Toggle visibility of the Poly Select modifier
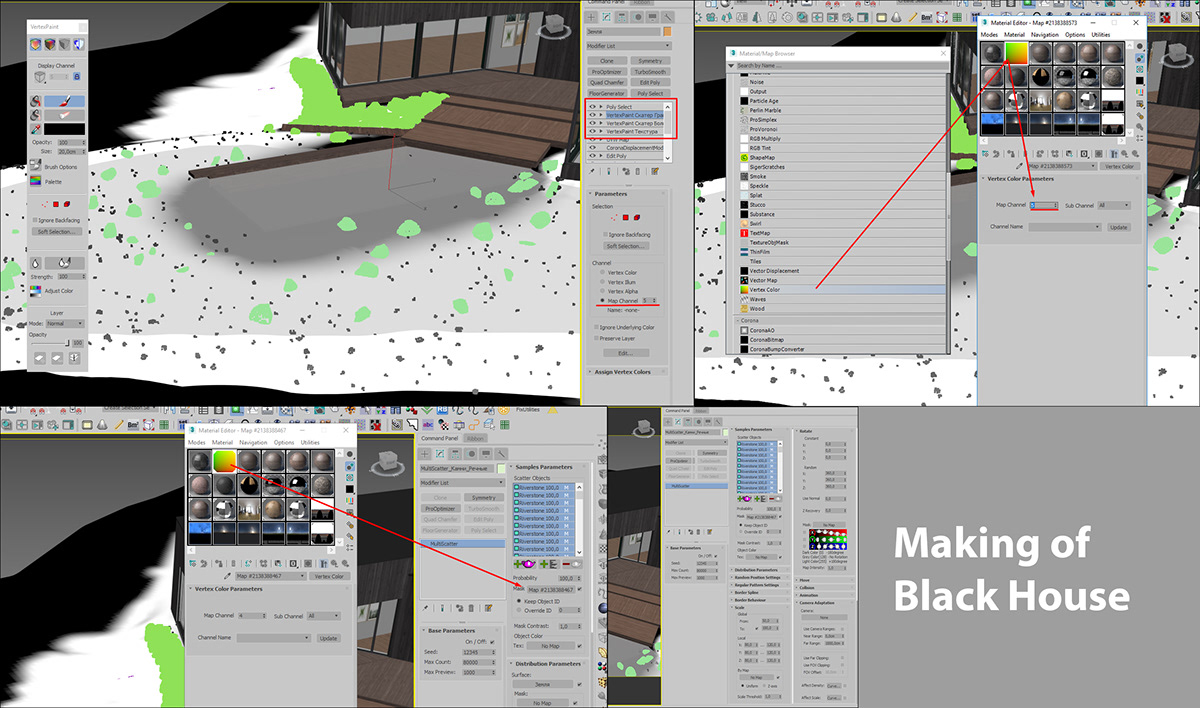Image resolution: width=1200 pixels, height=708 pixels. click(593, 106)
